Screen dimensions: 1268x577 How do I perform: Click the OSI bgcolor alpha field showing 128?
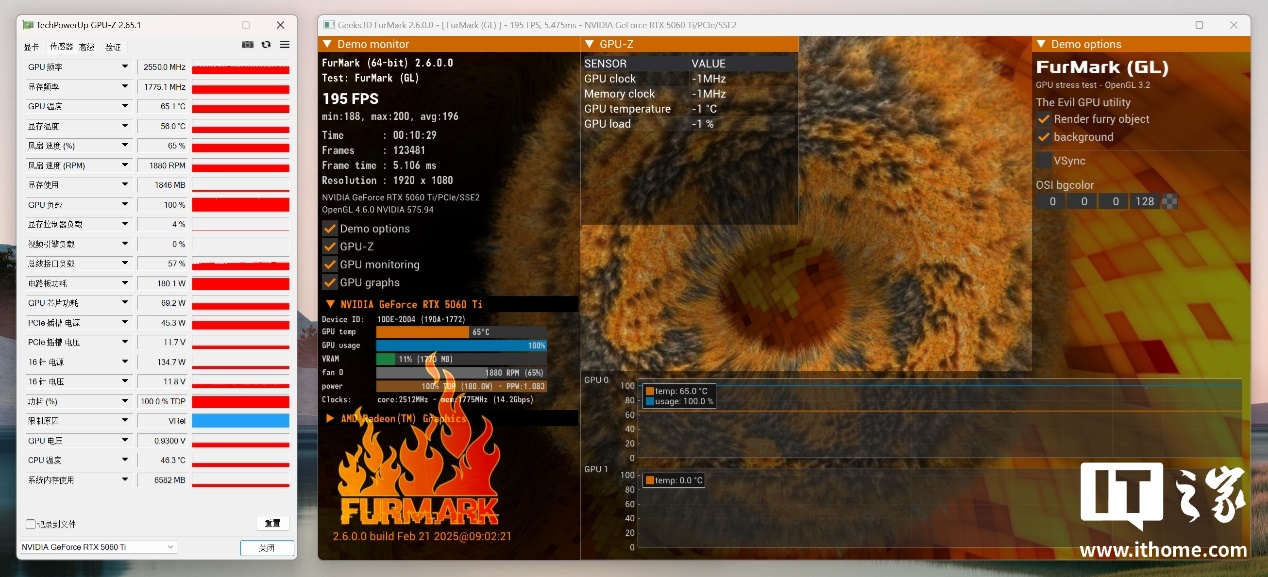pyautogui.click(x=1145, y=201)
